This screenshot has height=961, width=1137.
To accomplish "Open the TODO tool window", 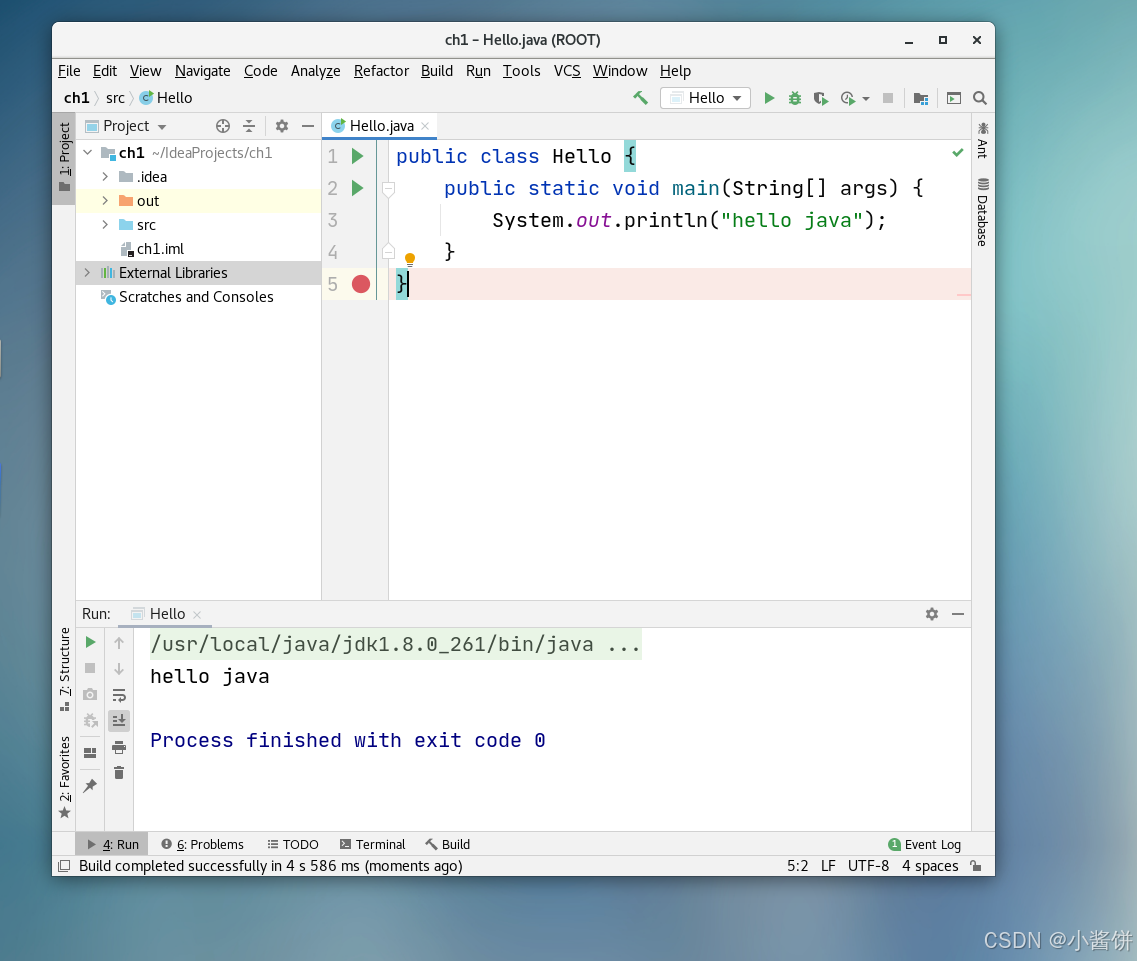I will [293, 844].
